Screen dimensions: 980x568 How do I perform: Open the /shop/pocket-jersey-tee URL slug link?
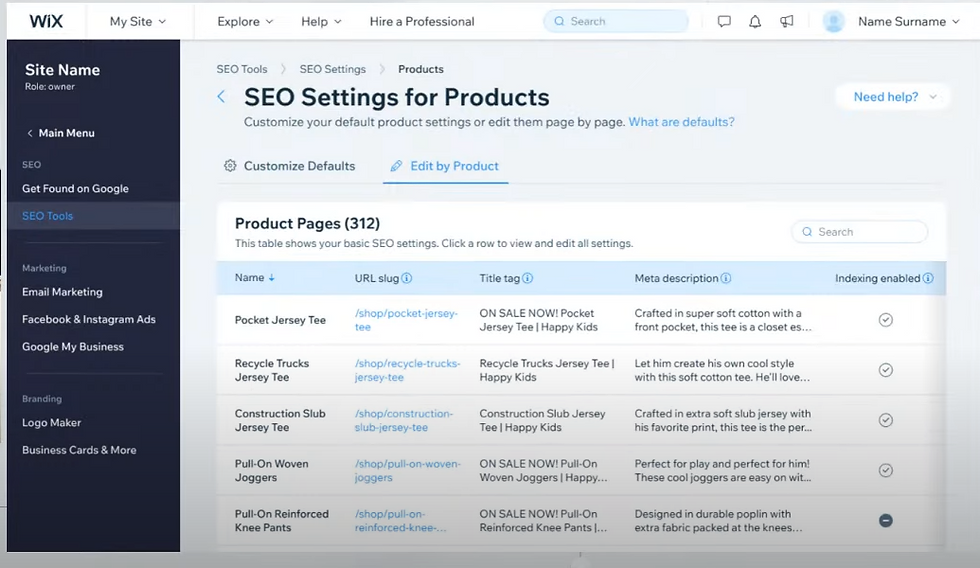(406, 320)
